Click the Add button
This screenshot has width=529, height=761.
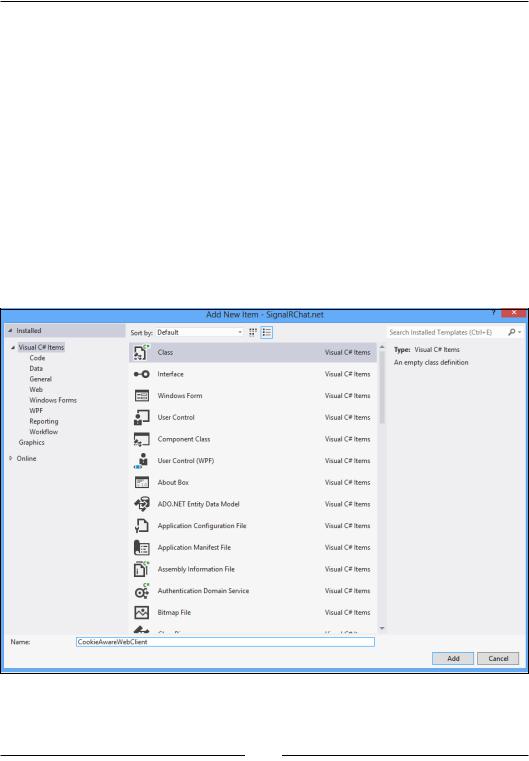pos(453,659)
